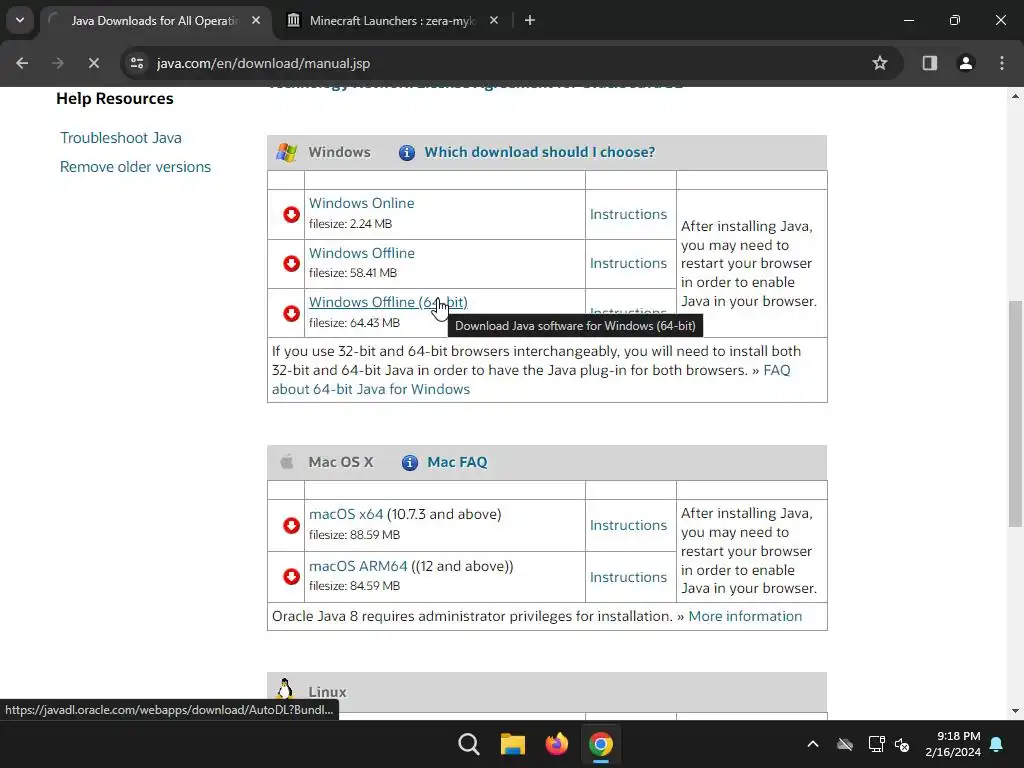Click scrollbar up arrow
This screenshot has height=768, width=1024.
click(x=1015, y=96)
